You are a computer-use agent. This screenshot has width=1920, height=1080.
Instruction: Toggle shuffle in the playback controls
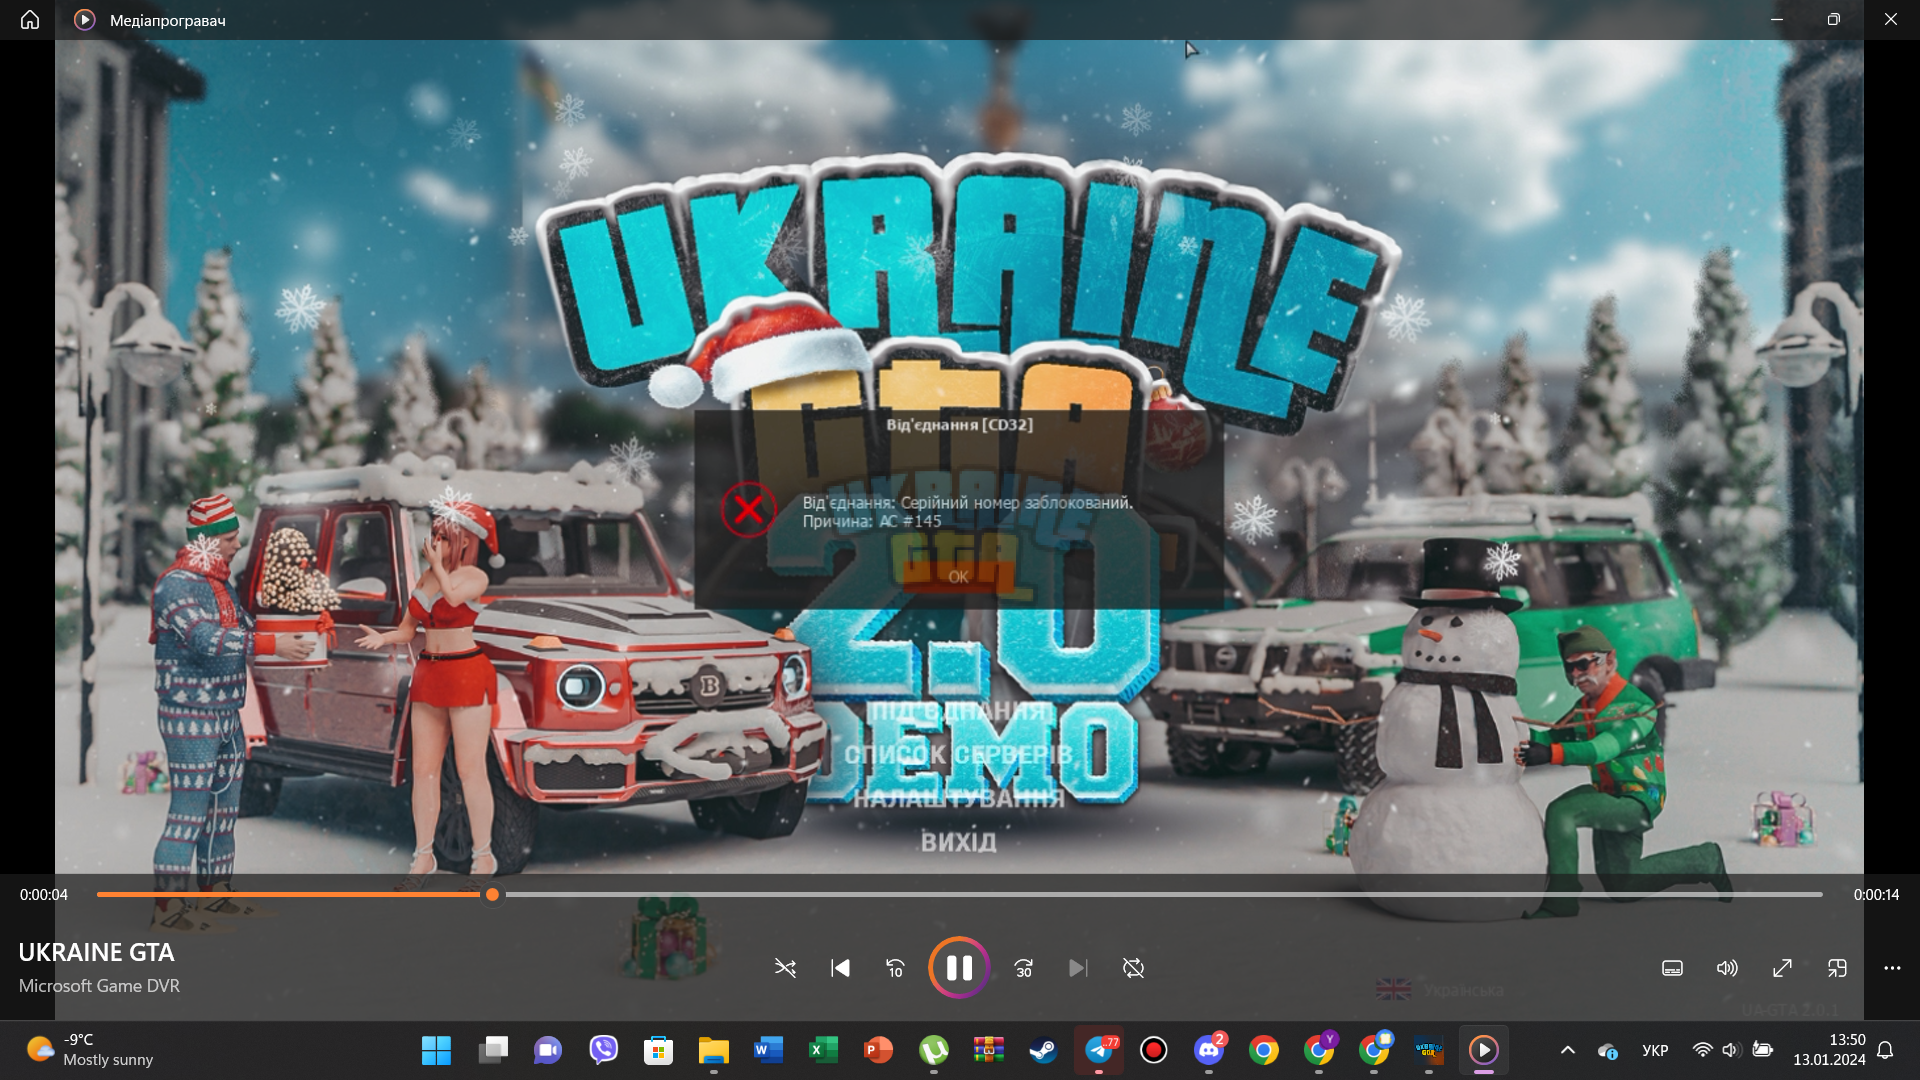tap(785, 968)
